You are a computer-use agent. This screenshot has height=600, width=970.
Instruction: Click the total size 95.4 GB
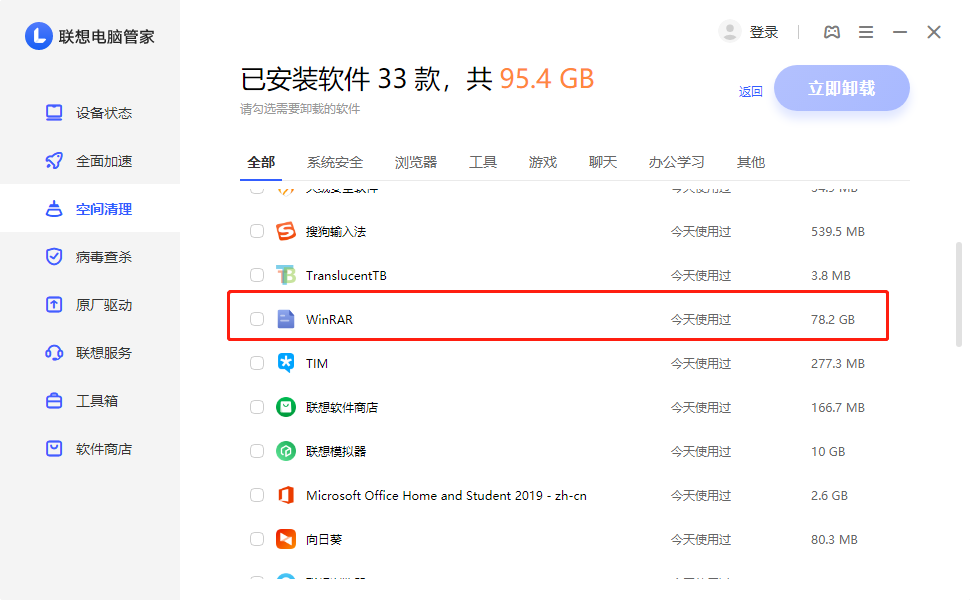pyautogui.click(x=546, y=79)
